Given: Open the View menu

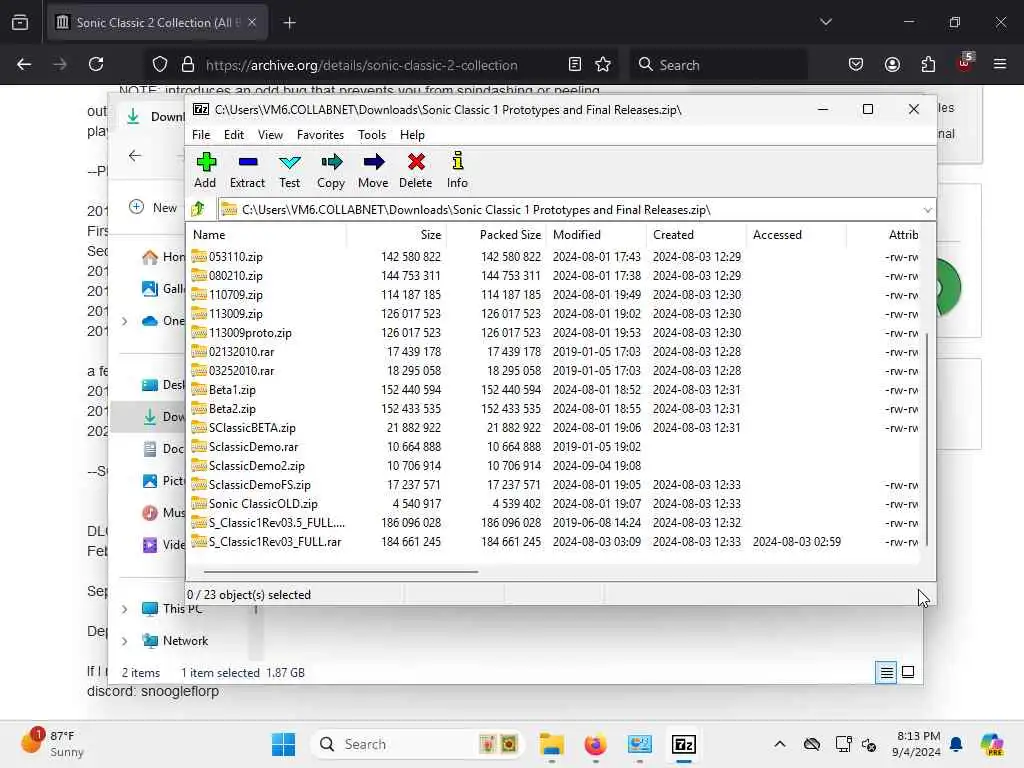Looking at the screenshot, I should click(270, 135).
